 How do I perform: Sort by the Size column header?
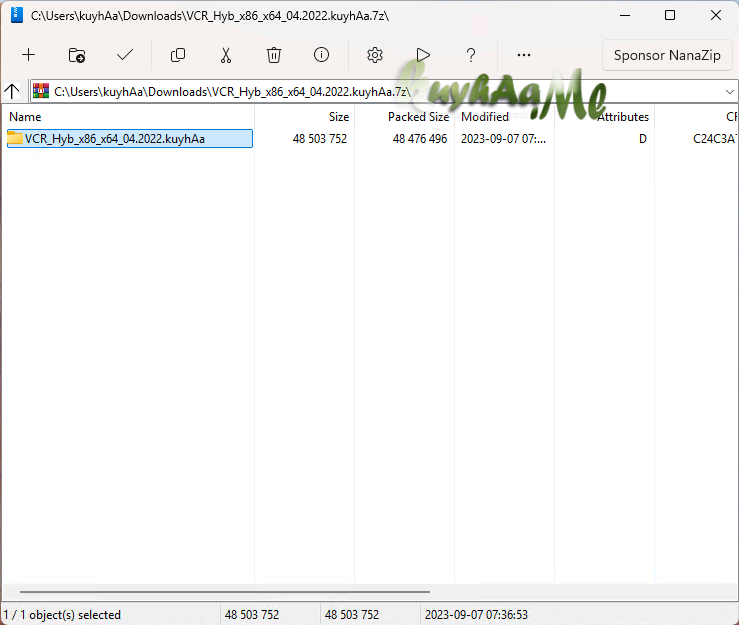click(305, 117)
